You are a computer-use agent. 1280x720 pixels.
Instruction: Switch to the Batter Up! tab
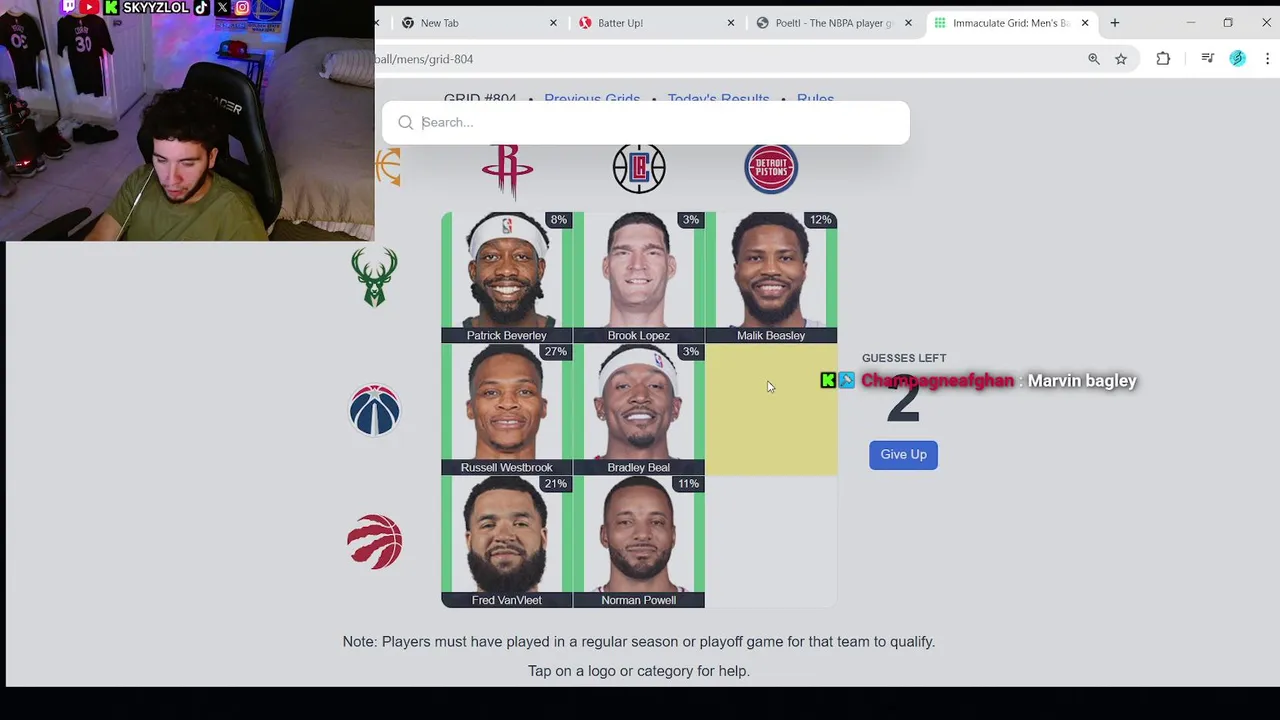[x=655, y=23]
